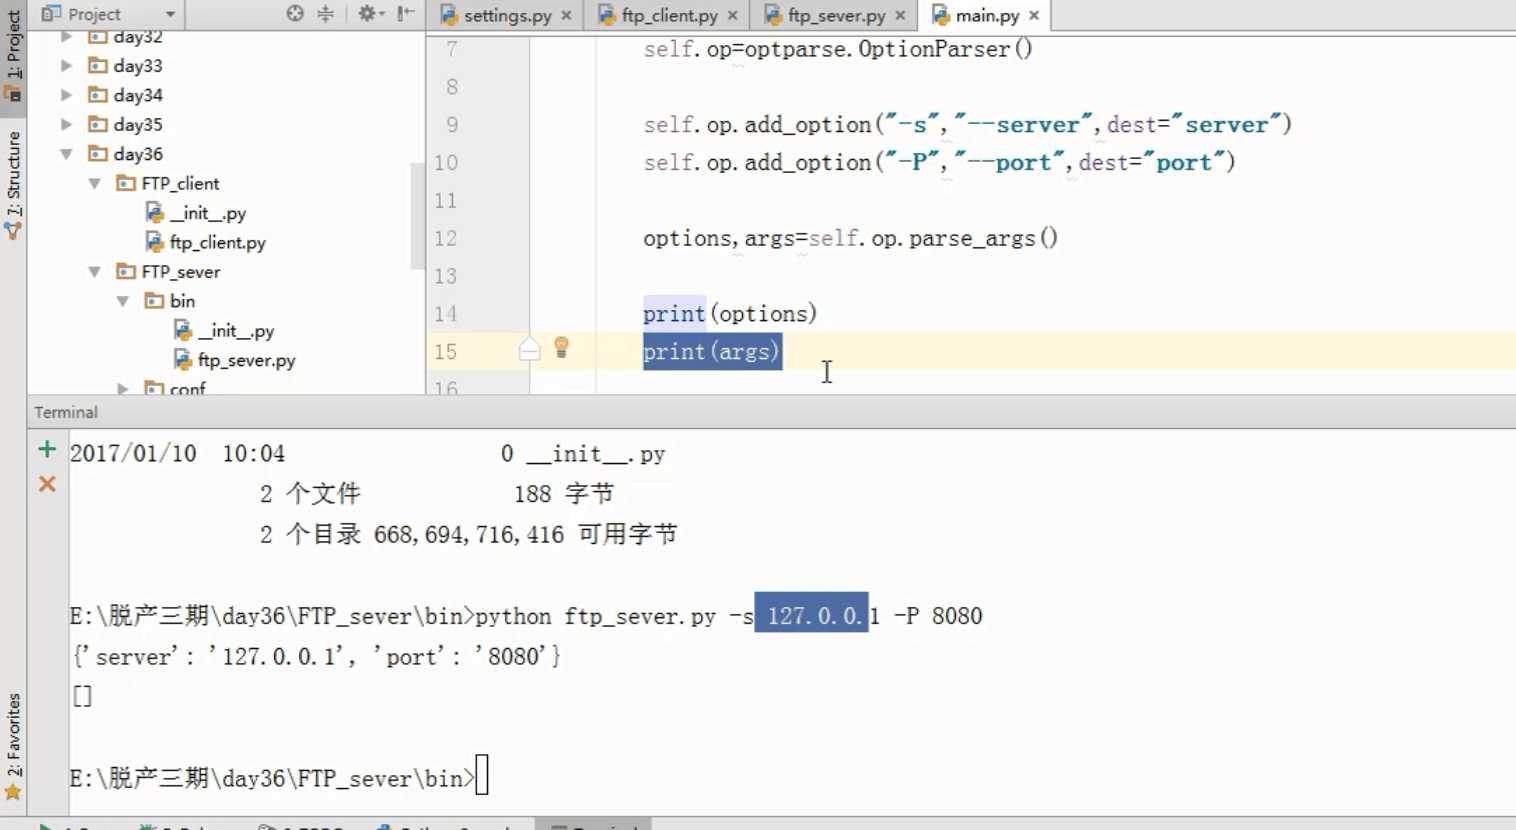The image size is (1516, 830).
Task: Open the Project view dropdown
Action: point(170,14)
